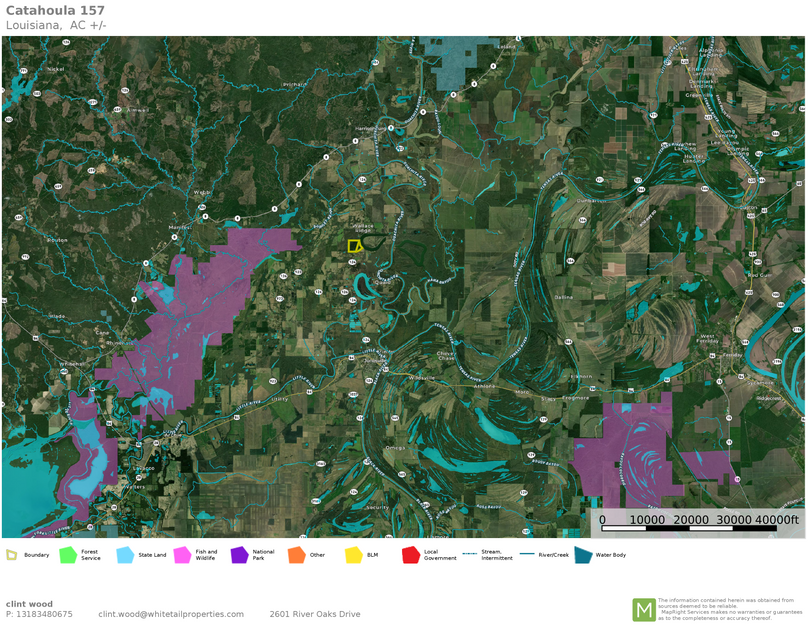Click the clint wood agent name
Viewport: 808px width, 625px height.
pyautogui.click(x=29, y=603)
